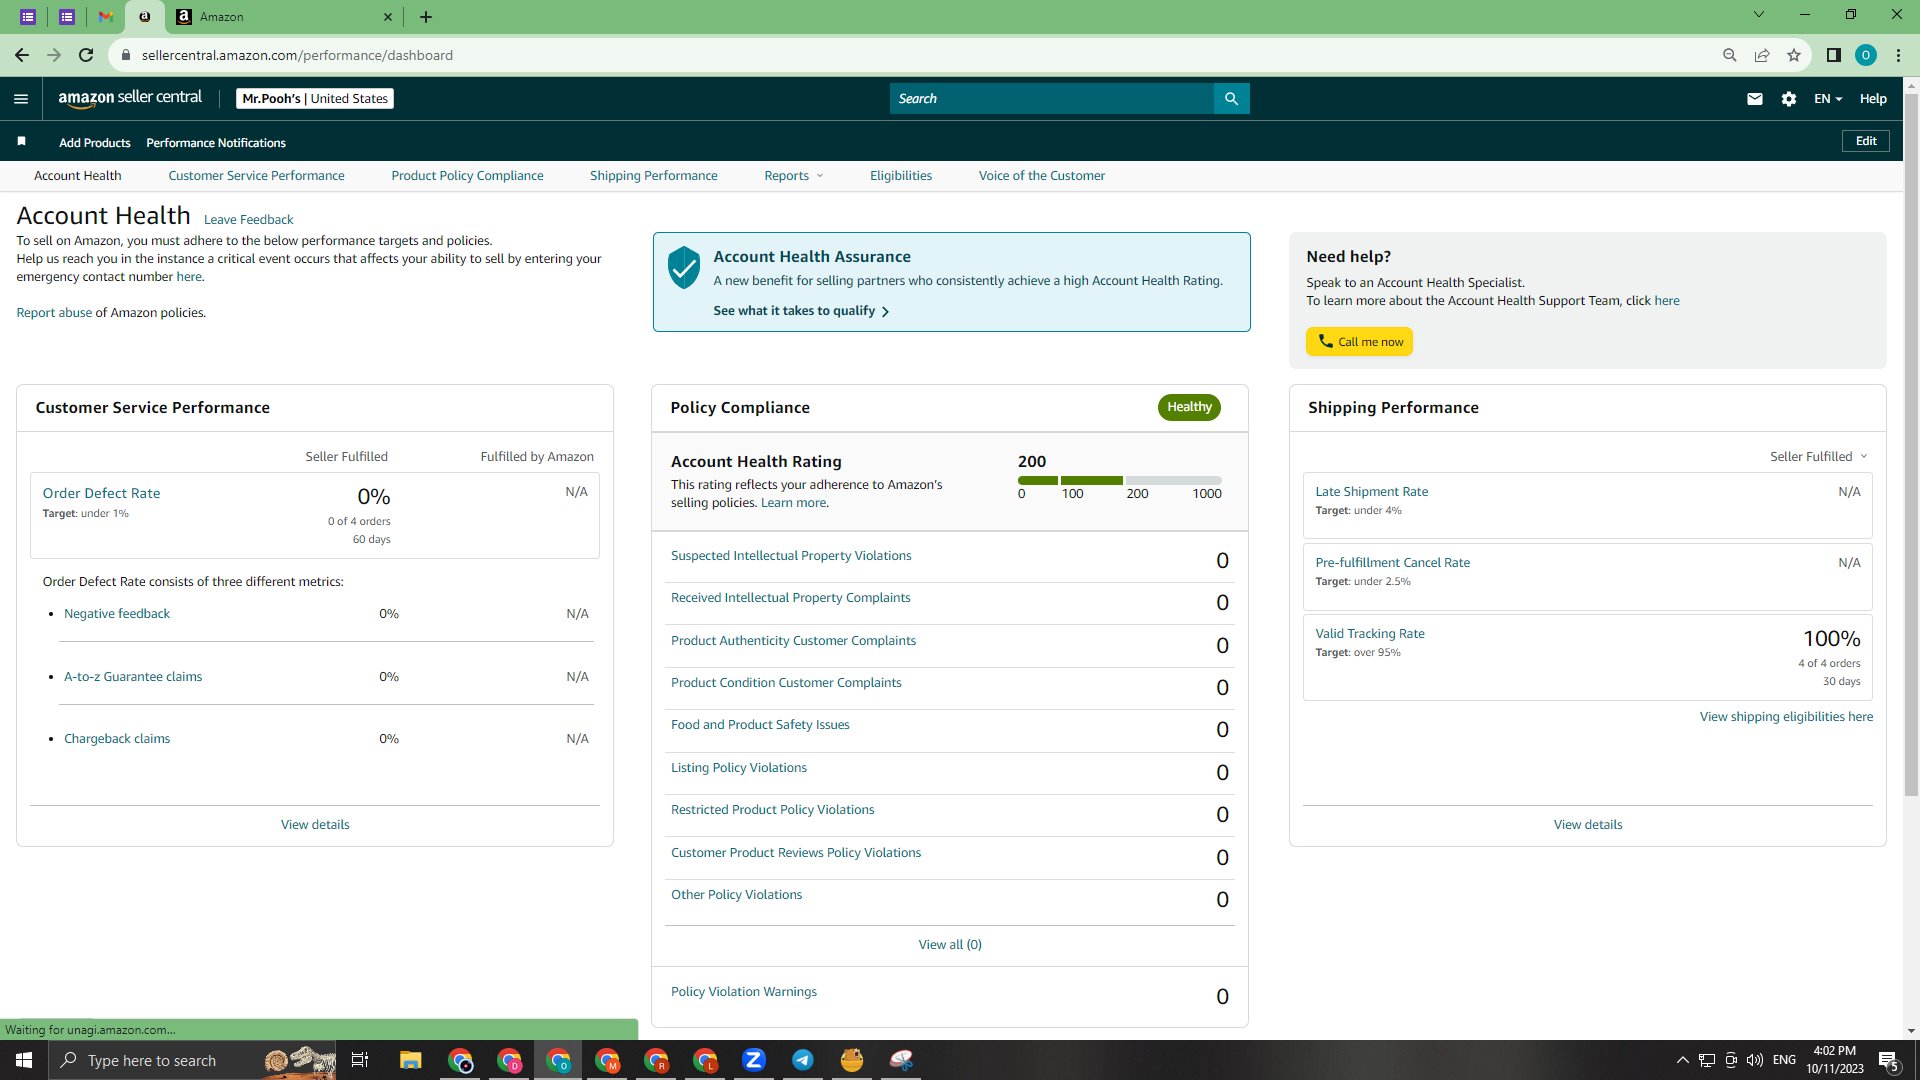Open Voice of the Customer tab
This screenshot has height=1080, width=1920.
click(1042, 175)
